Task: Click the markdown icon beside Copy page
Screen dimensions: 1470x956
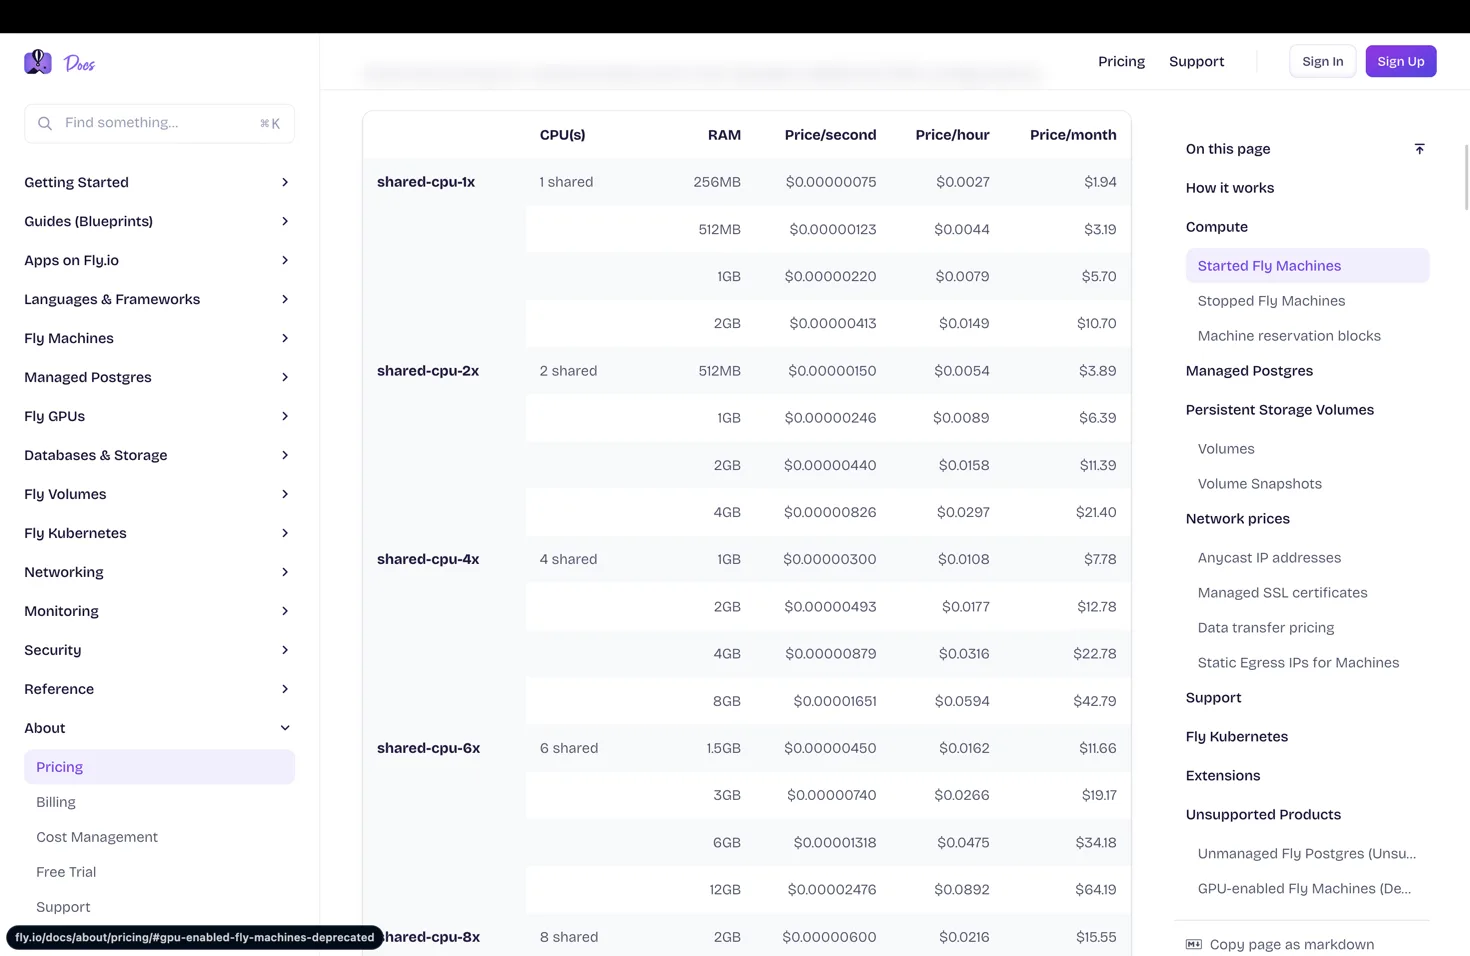Action: (x=1194, y=944)
